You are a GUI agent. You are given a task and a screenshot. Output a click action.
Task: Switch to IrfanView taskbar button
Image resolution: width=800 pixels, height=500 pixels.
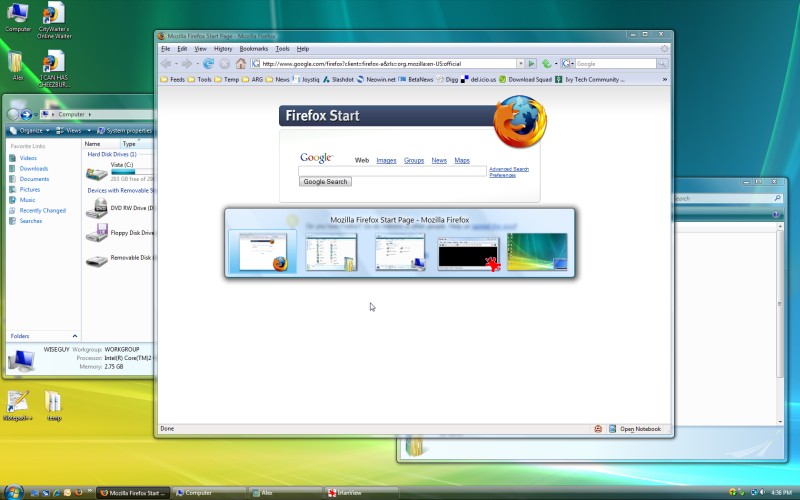pyautogui.click(x=360, y=493)
